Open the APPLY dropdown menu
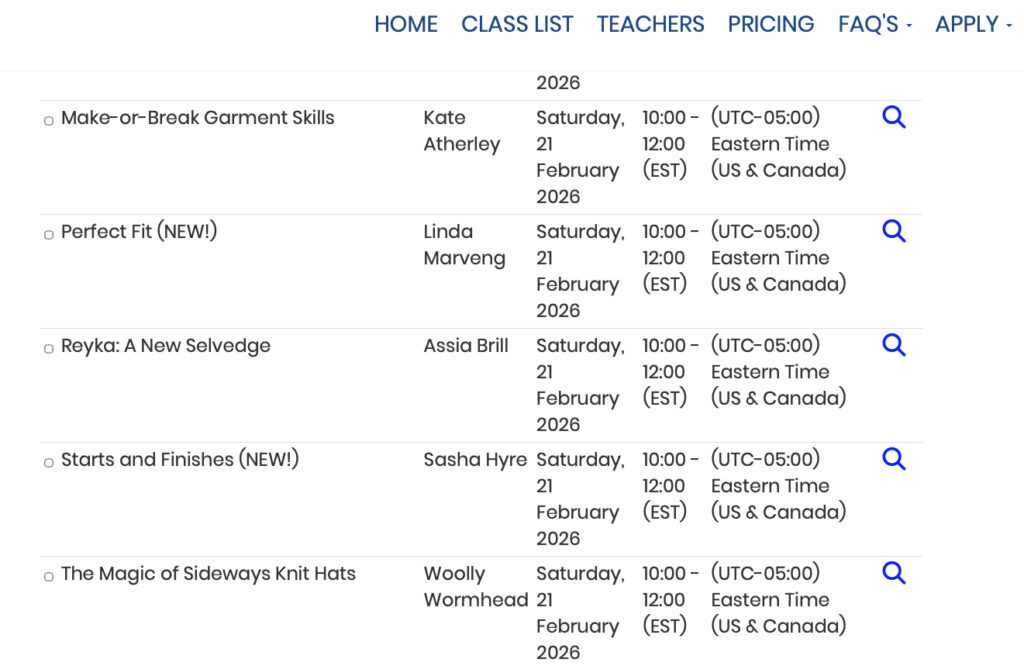 [973, 24]
